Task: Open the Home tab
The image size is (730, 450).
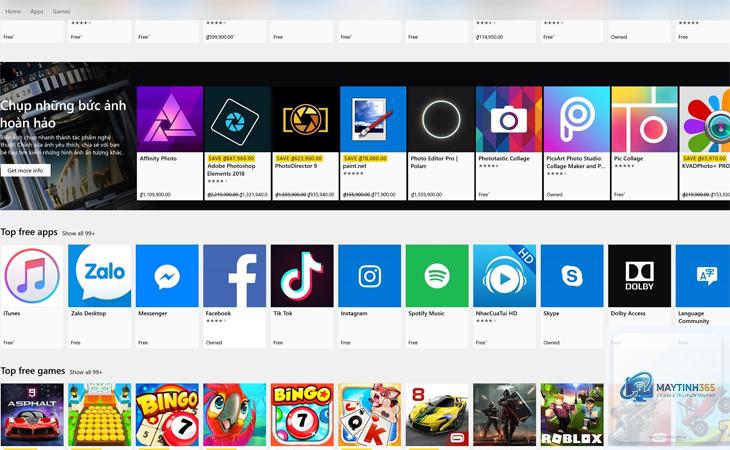Action: [13, 11]
